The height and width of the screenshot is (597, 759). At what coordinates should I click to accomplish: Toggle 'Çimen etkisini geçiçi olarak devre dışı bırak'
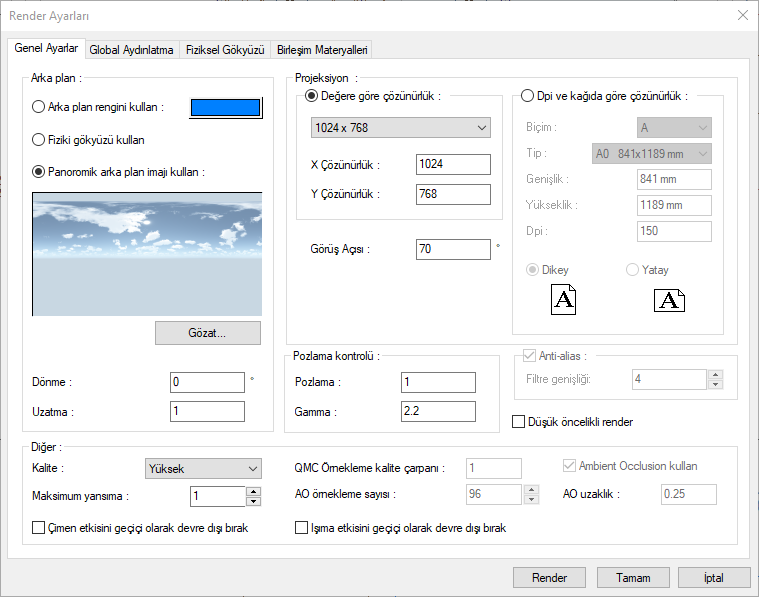[x=39, y=528]
